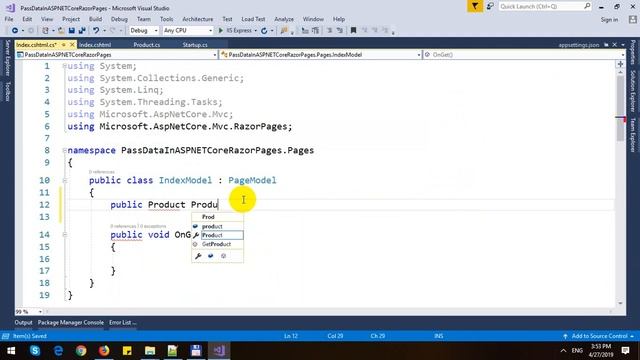This screenshot has height=360, width=640.
Task: Click the feedback icon beside Quick Launch
Action: pos(490,6)
